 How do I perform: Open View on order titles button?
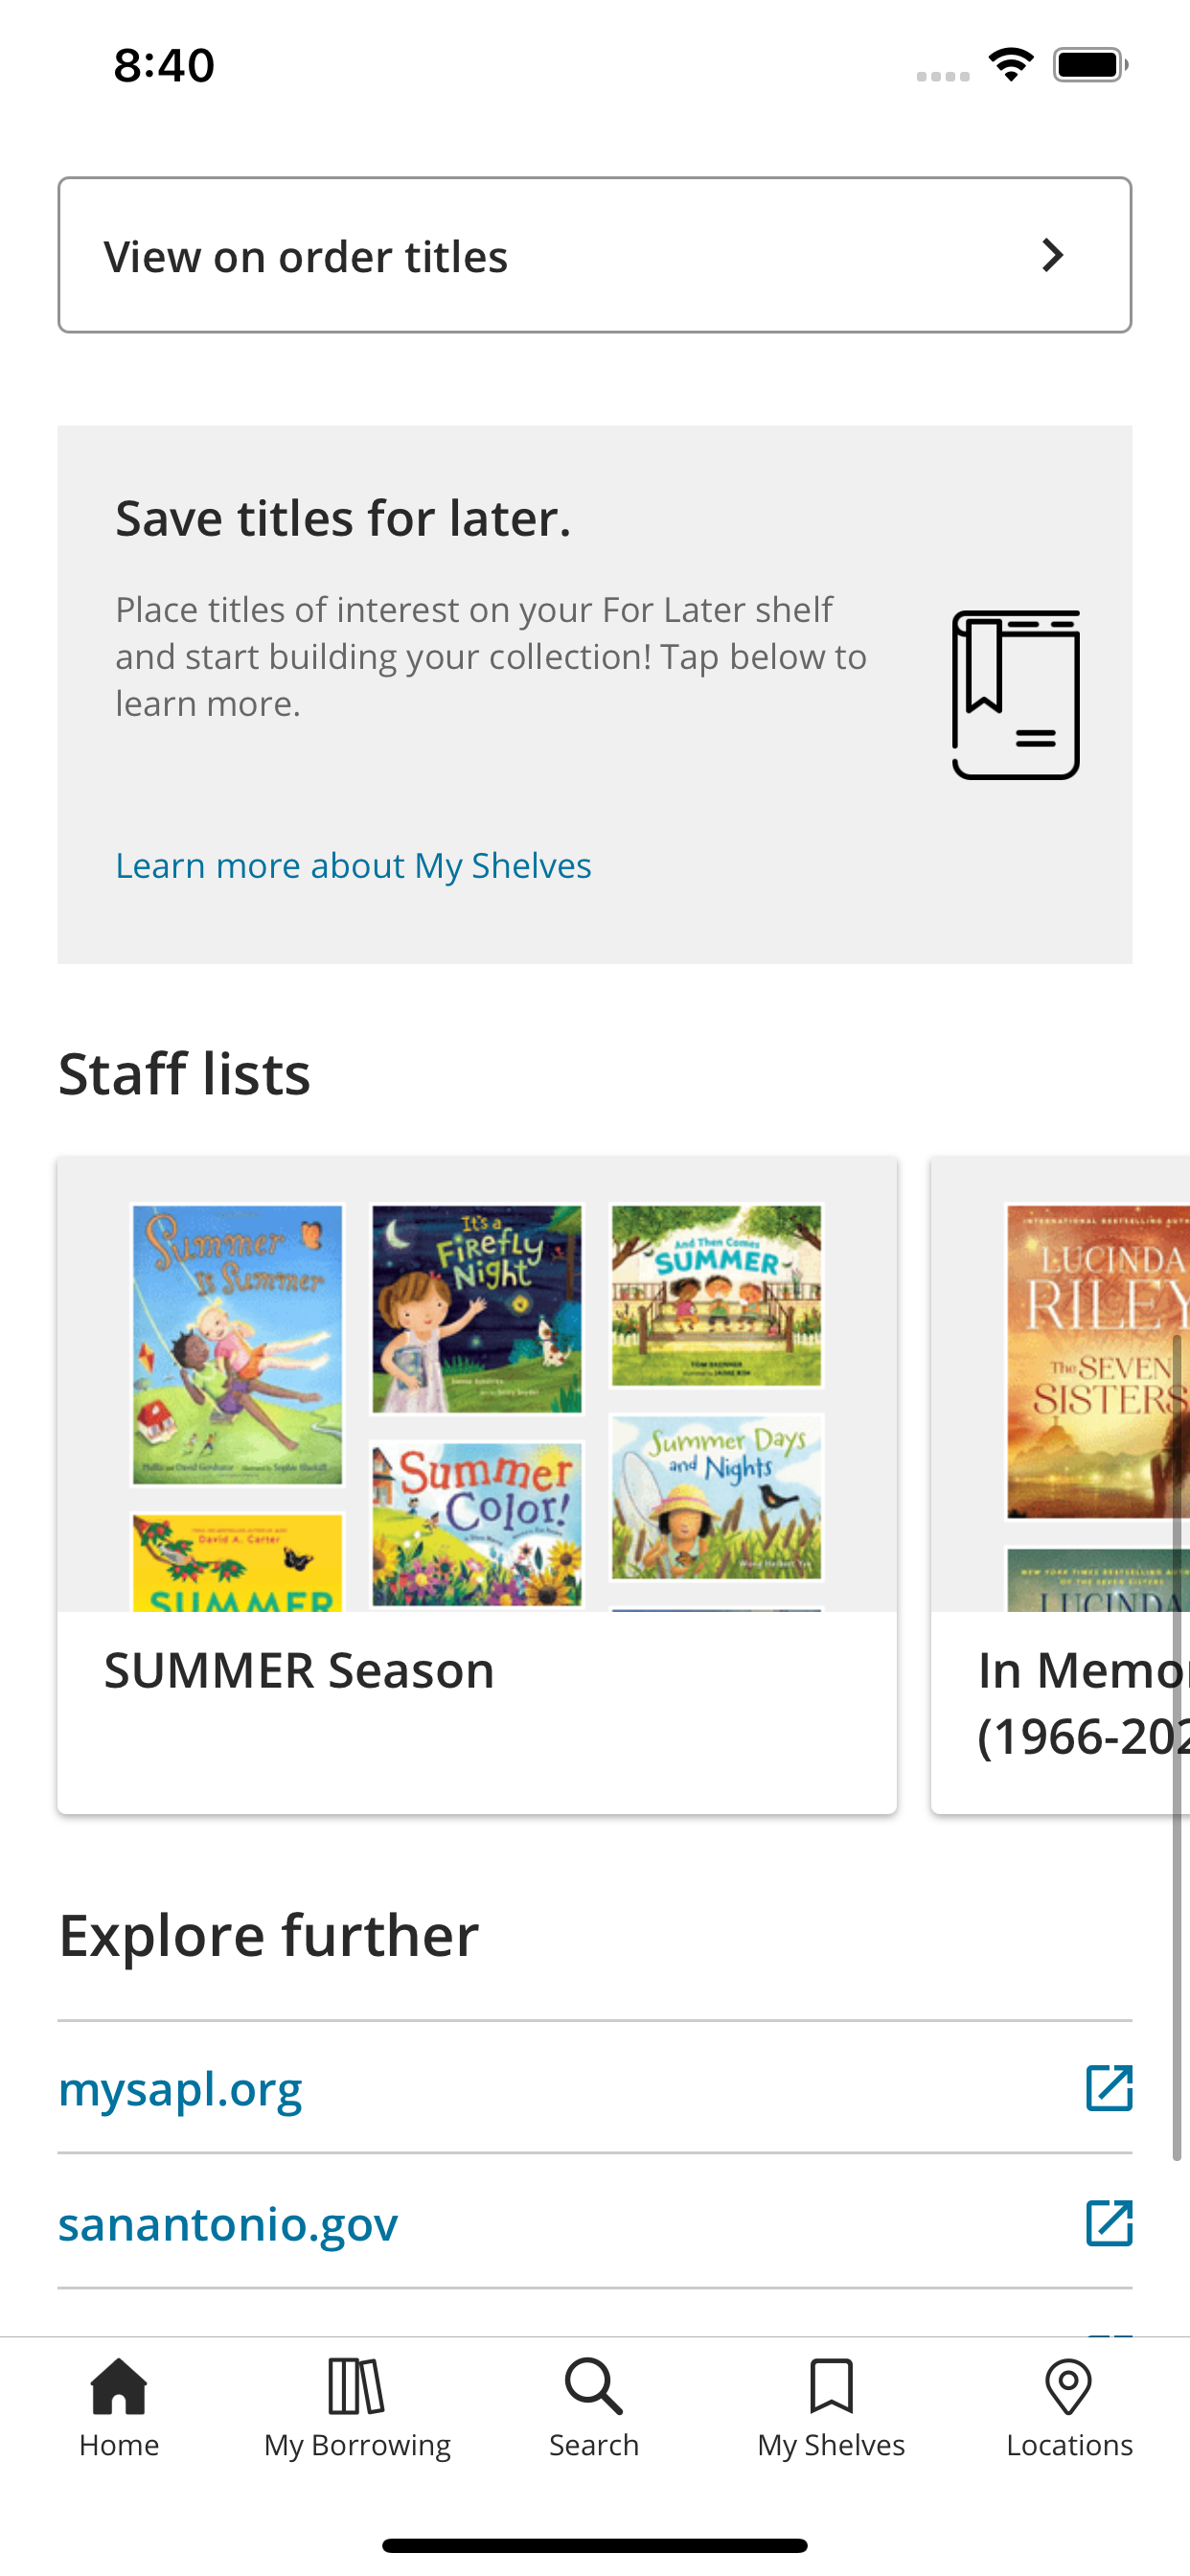(x=595, y=255)
